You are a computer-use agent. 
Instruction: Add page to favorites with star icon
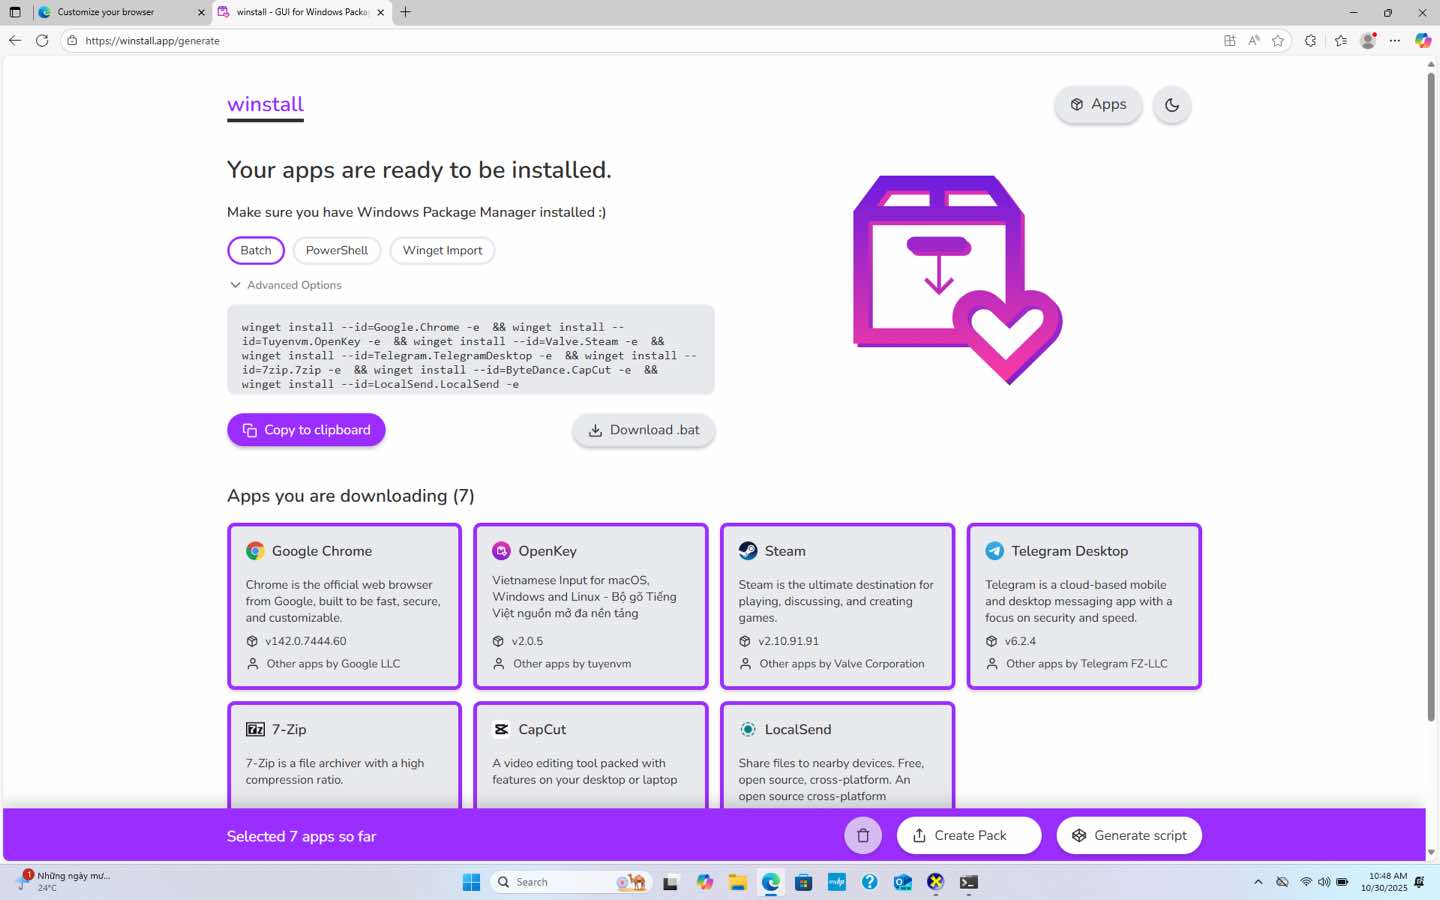(x=1278, y=41)
